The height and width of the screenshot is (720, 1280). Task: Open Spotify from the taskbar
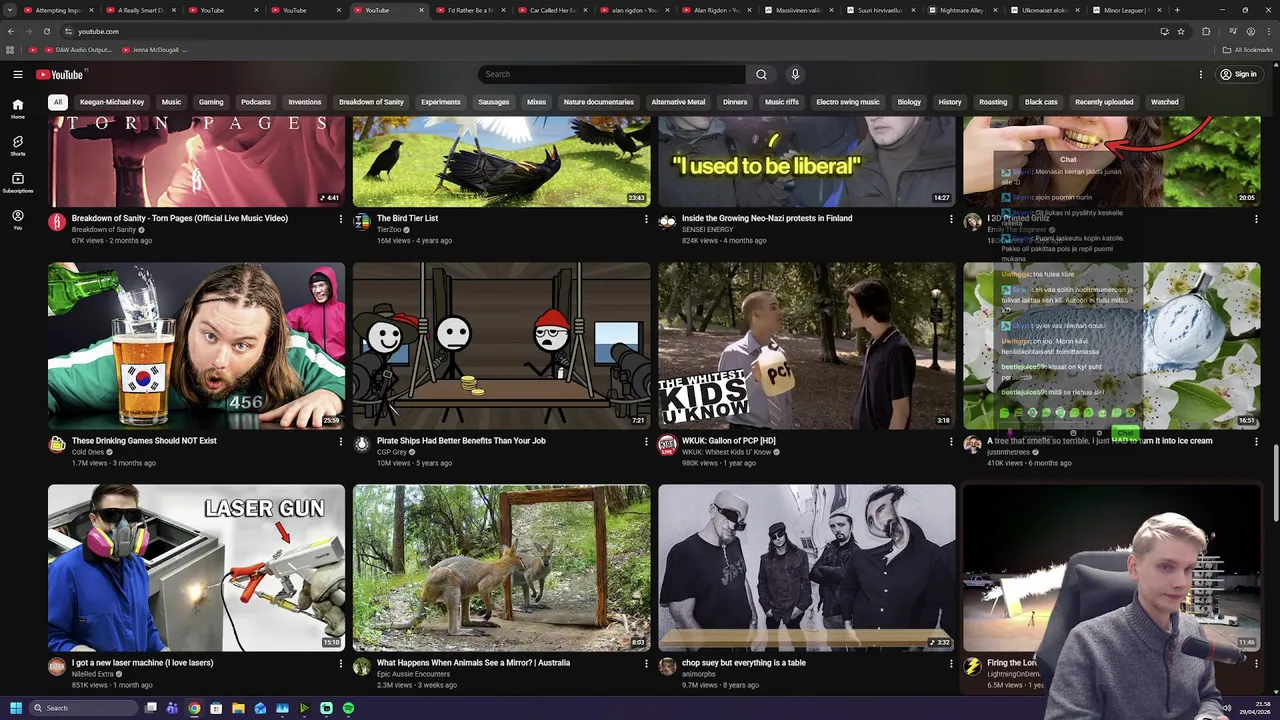(348, 708)
